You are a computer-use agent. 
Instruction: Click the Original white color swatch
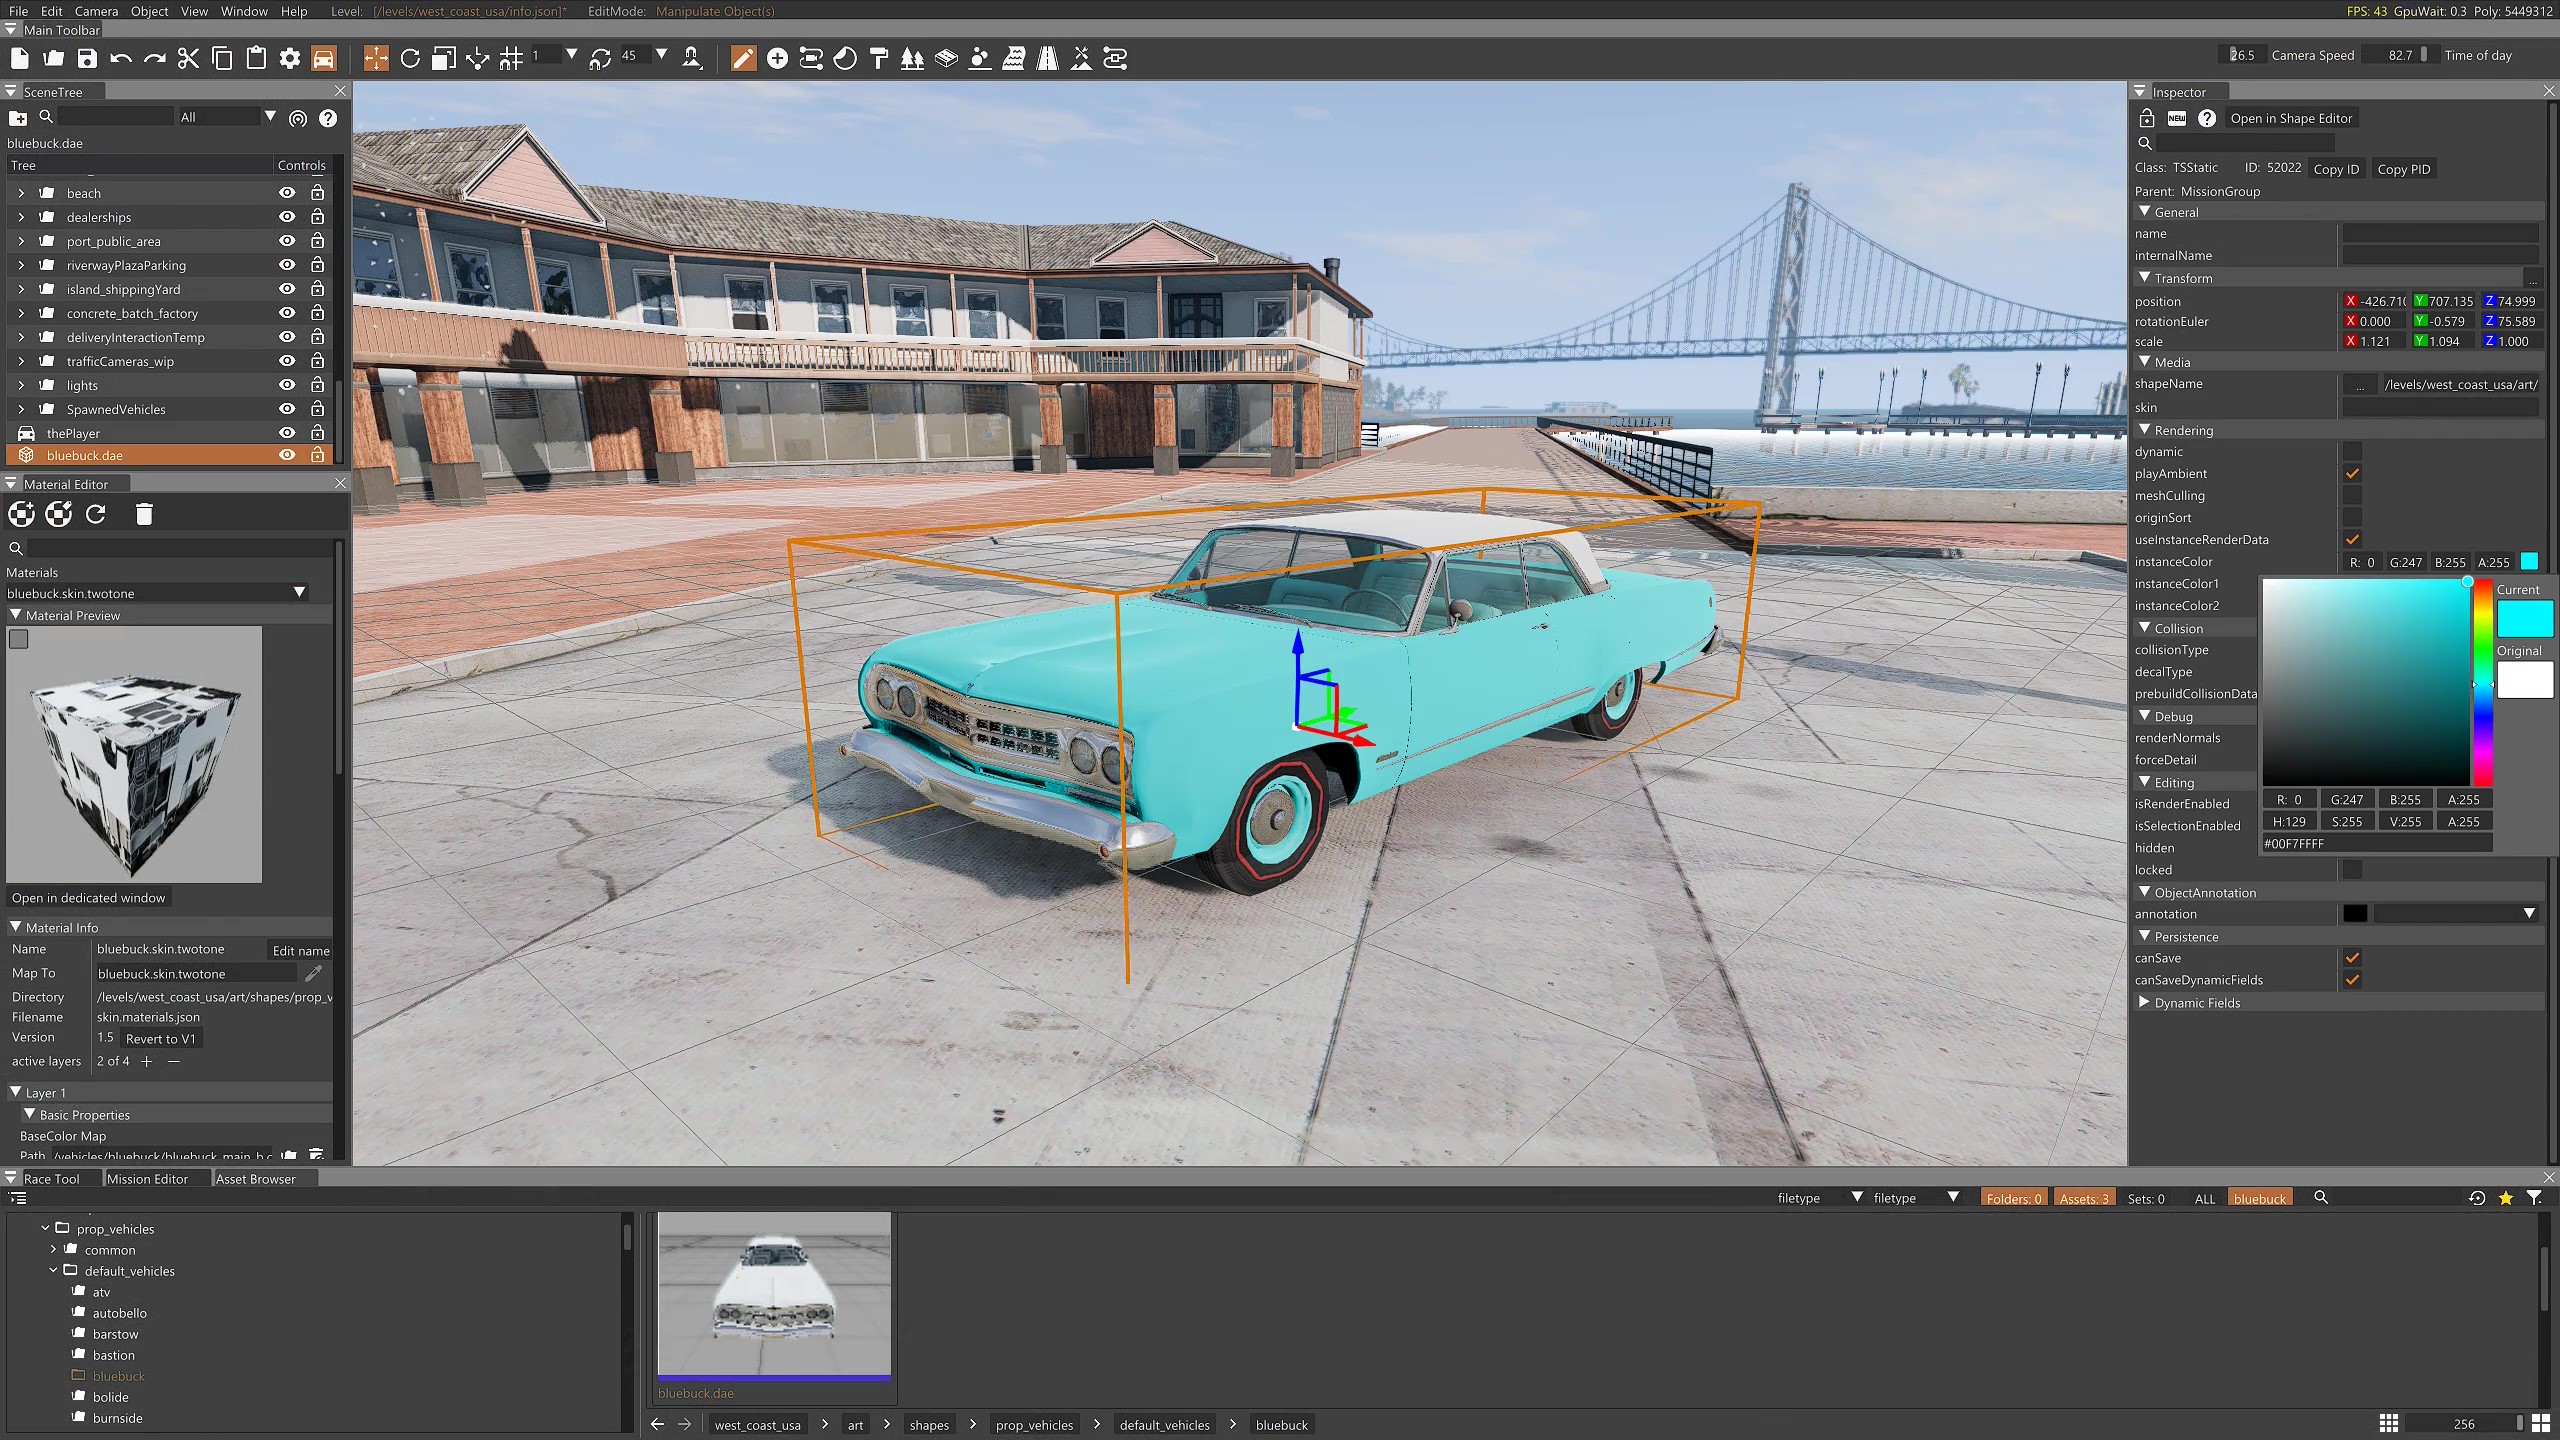click(x=2524, y=680)
